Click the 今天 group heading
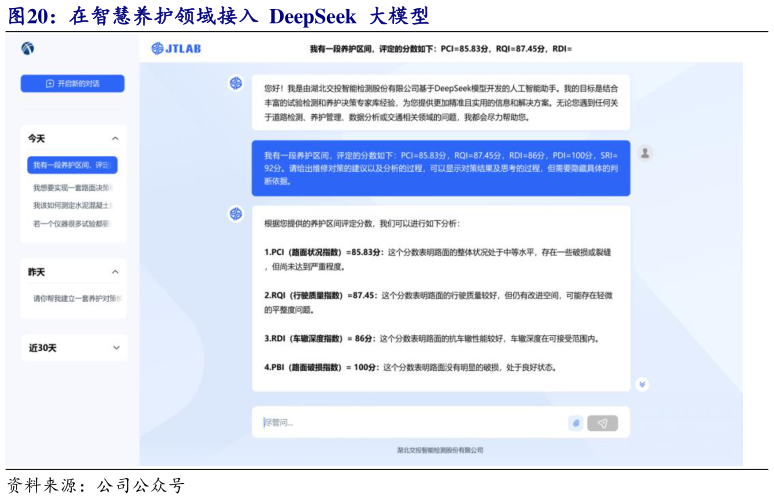The height and width of the screenshot is (499, 774). click(37, 139)
